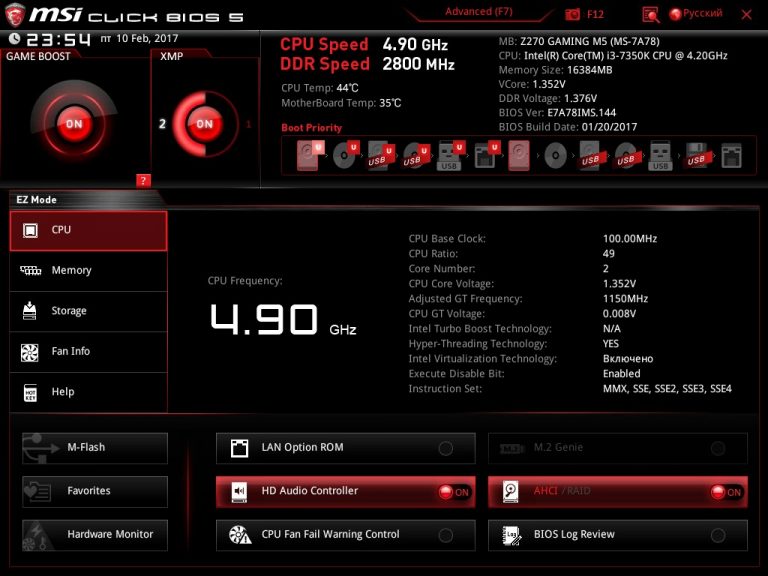Toggle the XMP ON button
The height and width of the screenshot is (576, 768).
205,123
